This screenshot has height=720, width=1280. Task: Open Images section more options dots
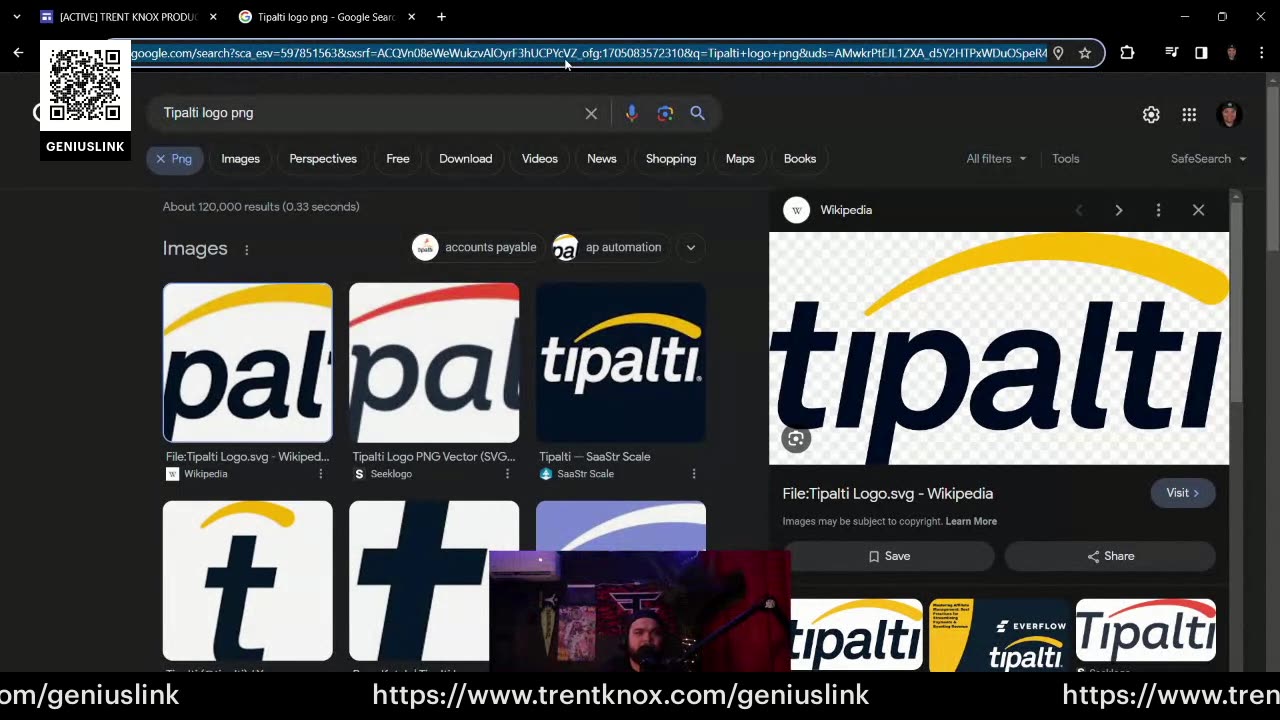(x=247, y=249)
